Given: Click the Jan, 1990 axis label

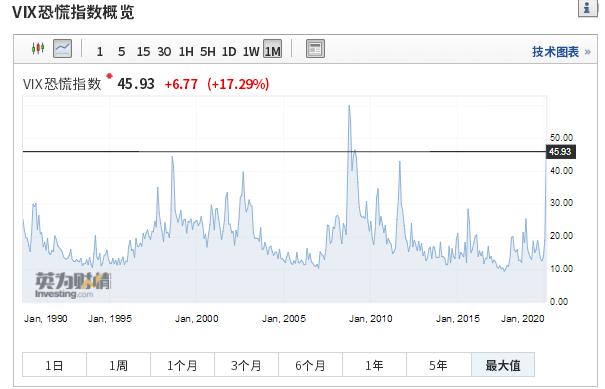Looking at the screenshot, I should click(46, 319).
